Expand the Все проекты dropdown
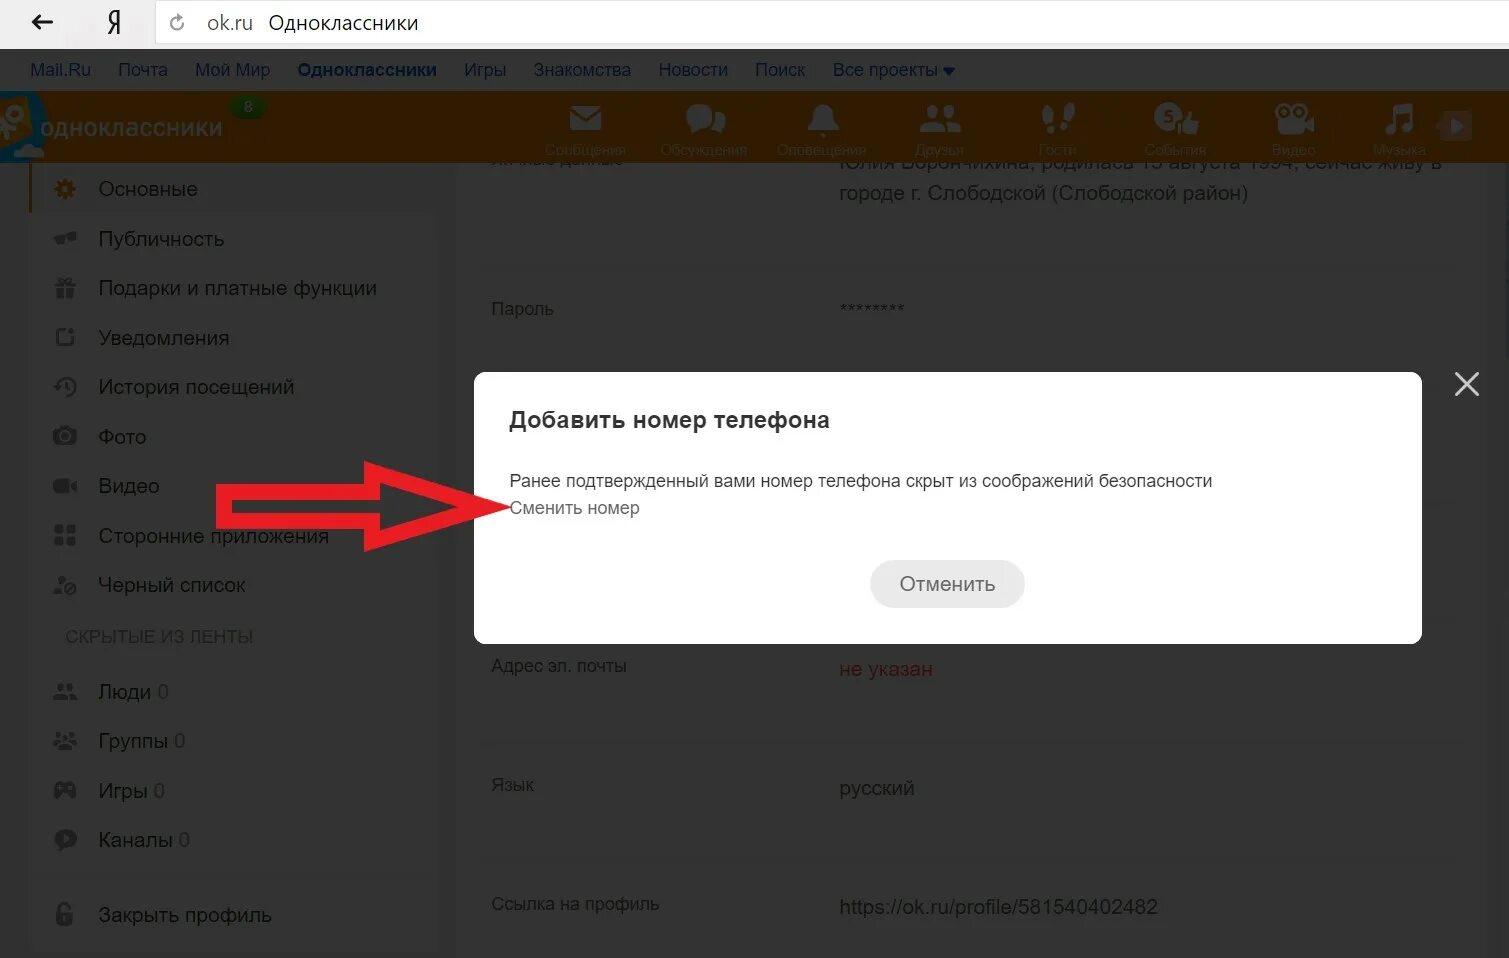Viewport: 1509px width, 958px height. click(x=893, y=70)
